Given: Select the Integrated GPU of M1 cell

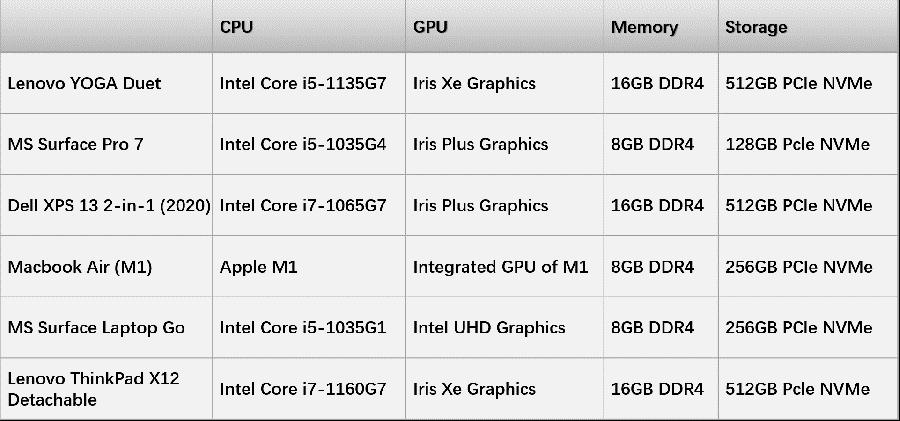Looking at the screenshot, I should pyautogui.click(x=500, y=267).
